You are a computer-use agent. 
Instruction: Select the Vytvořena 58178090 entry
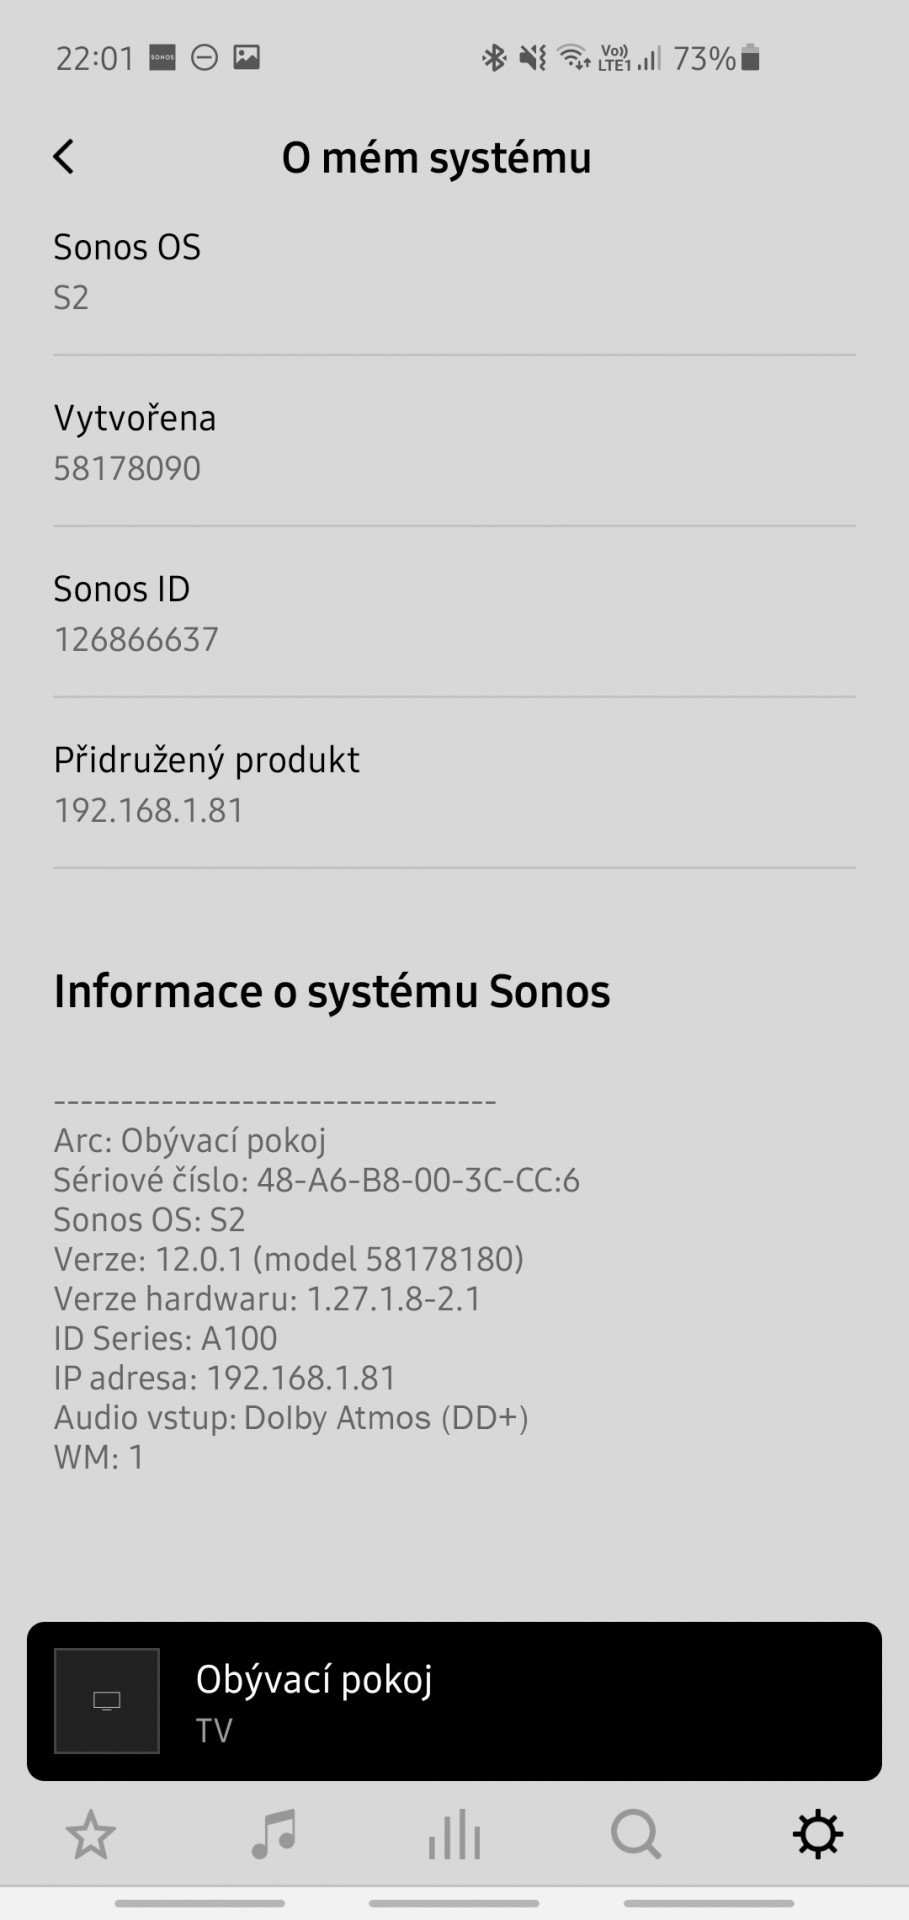tap(454, 442)
